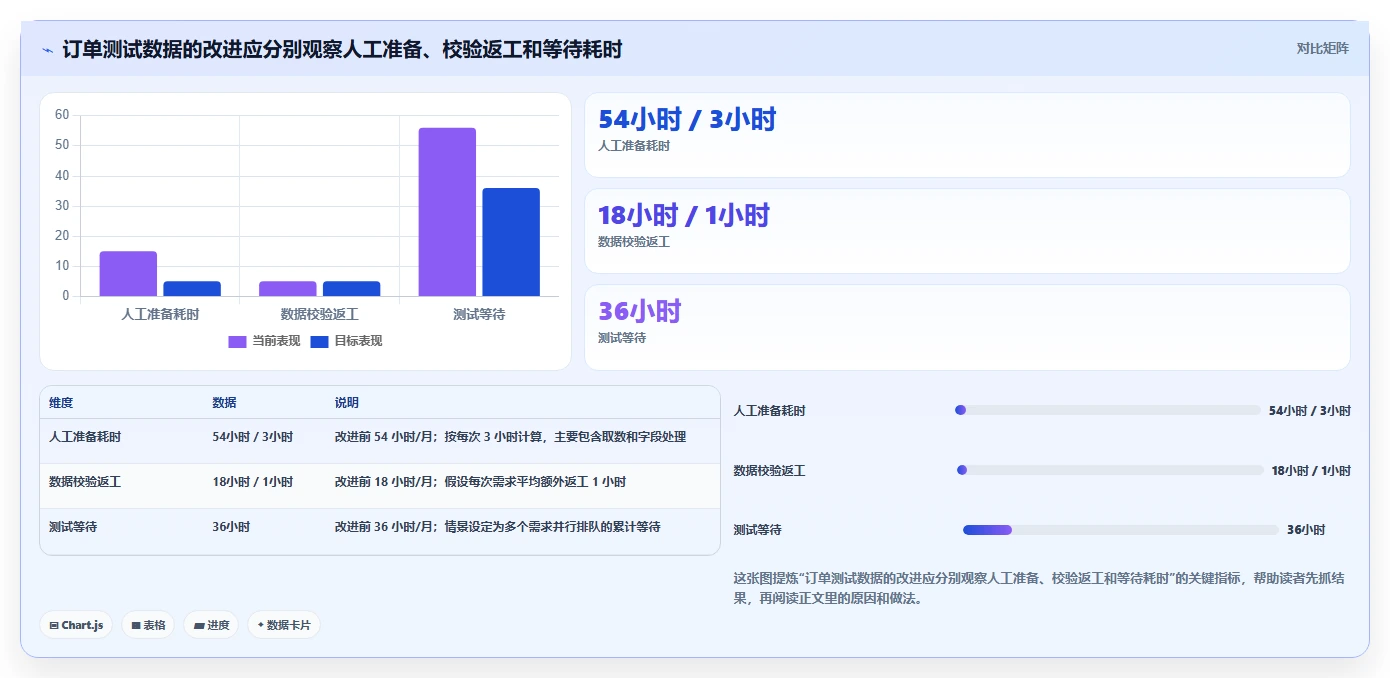
Task: Click the 数据 column header
Action: (224, 403)
